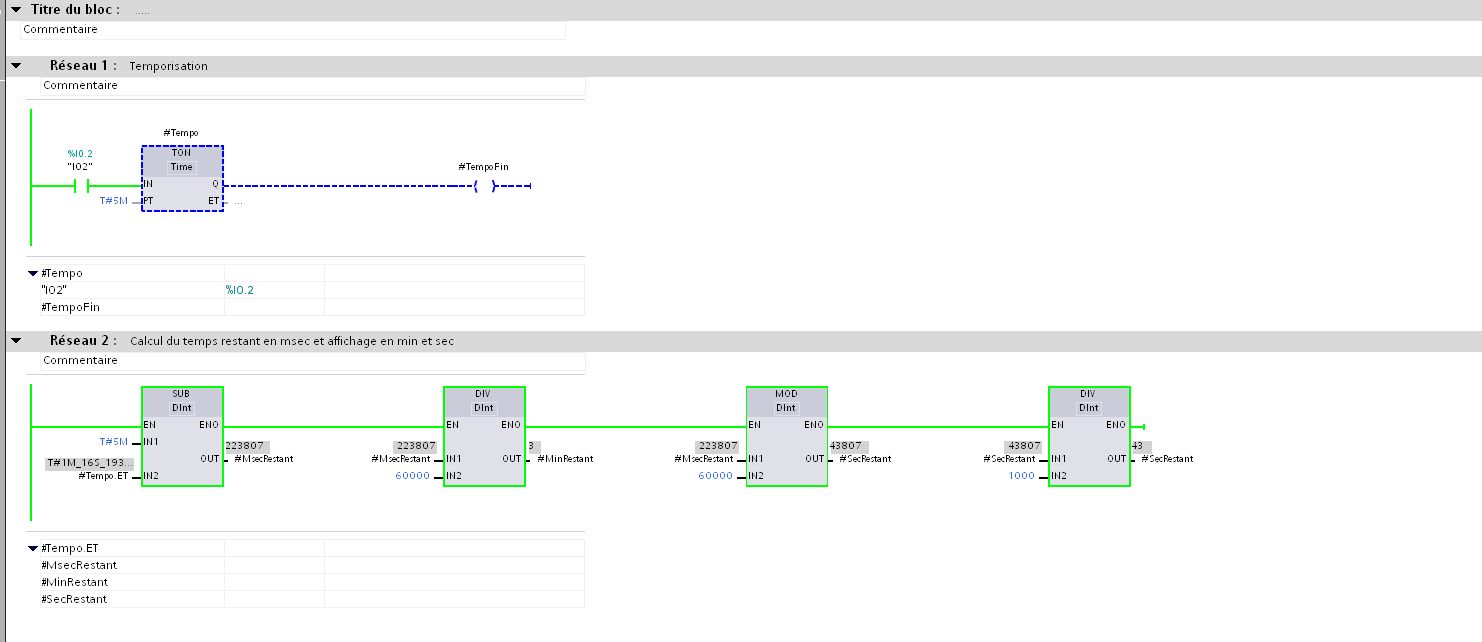Click the Réseau 2 title text

click(x=291, y=341)
